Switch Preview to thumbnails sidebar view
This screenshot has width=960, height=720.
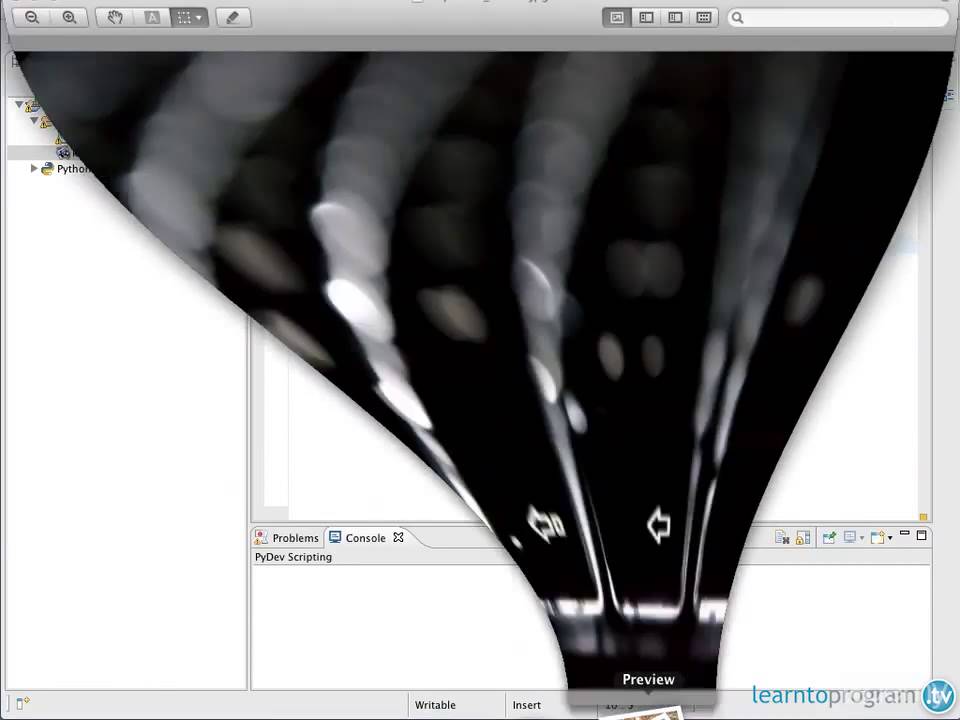click(x=646, y=17)
